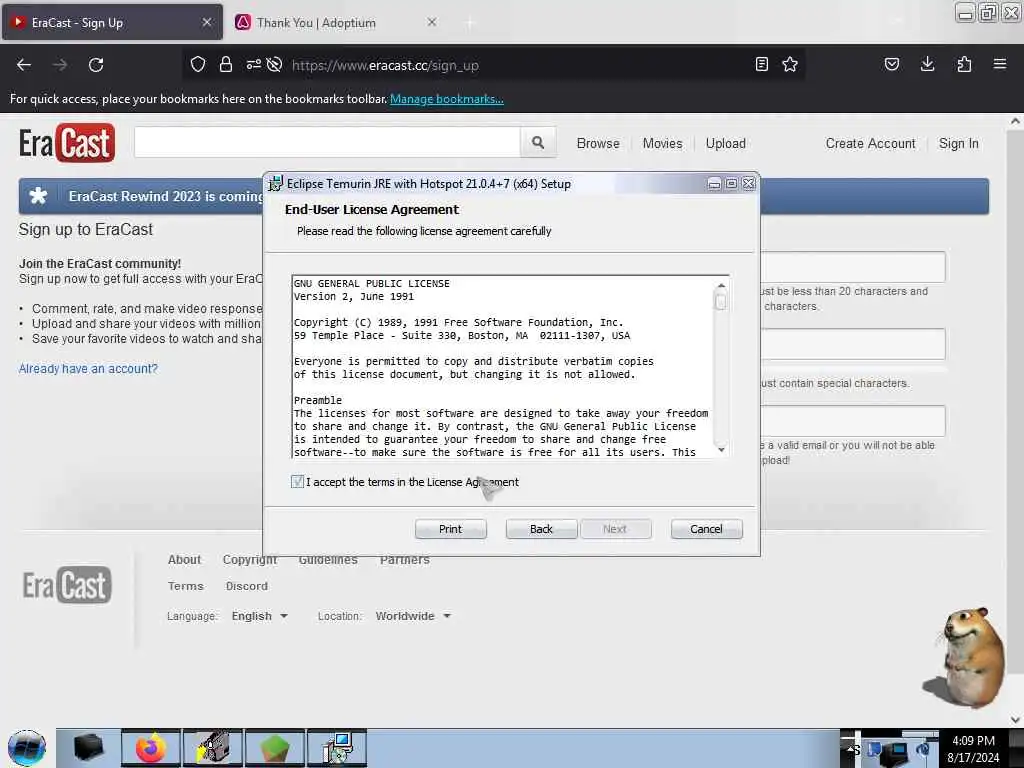Open the permissions icon in address bar

253,64
